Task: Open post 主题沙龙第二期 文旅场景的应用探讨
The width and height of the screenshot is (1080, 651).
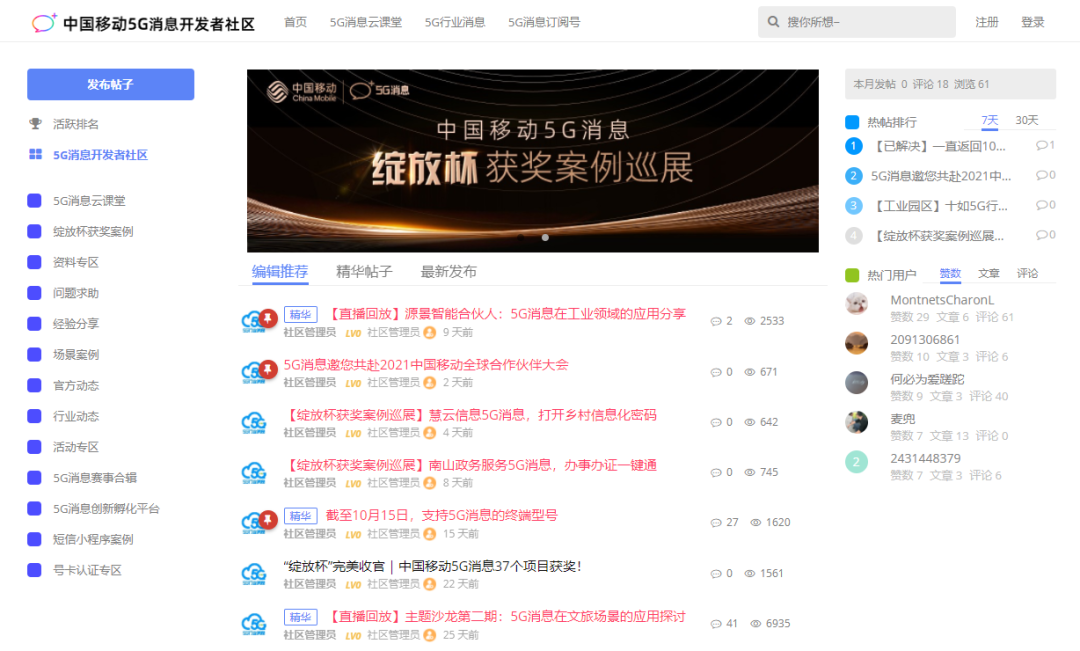Action: coord(506,617)
